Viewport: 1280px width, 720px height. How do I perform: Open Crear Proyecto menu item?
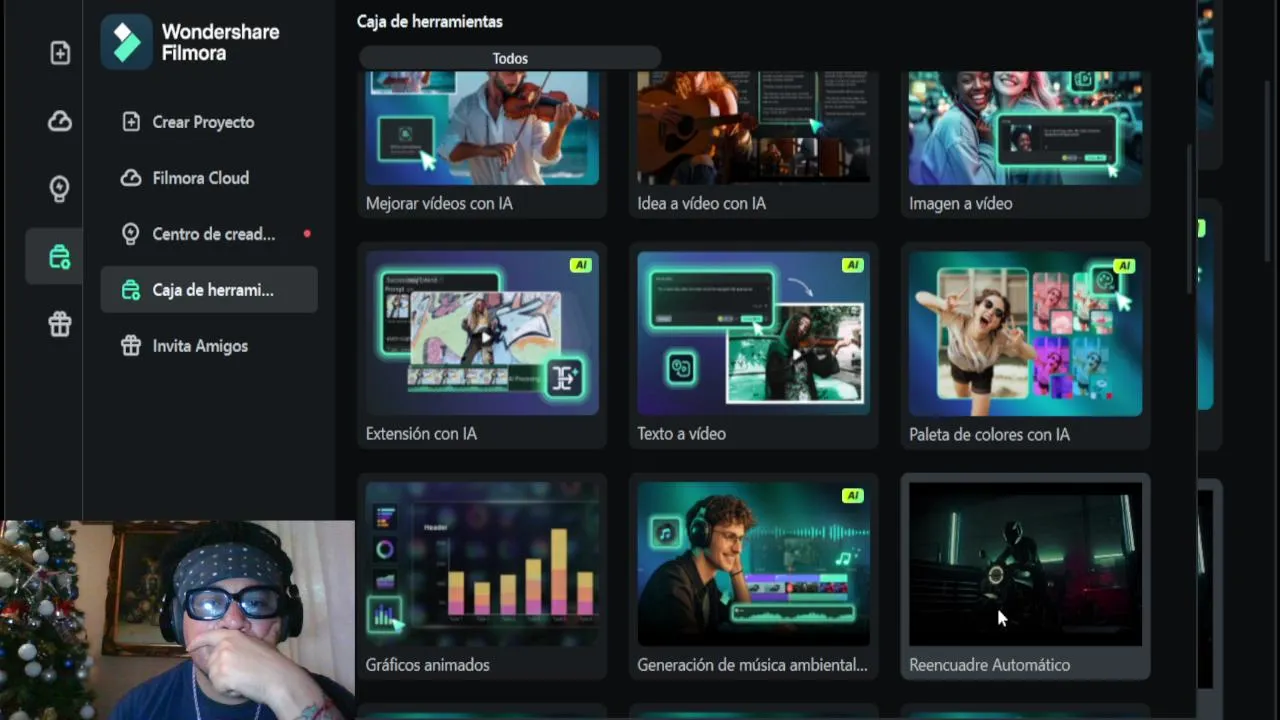click(209, 122)
